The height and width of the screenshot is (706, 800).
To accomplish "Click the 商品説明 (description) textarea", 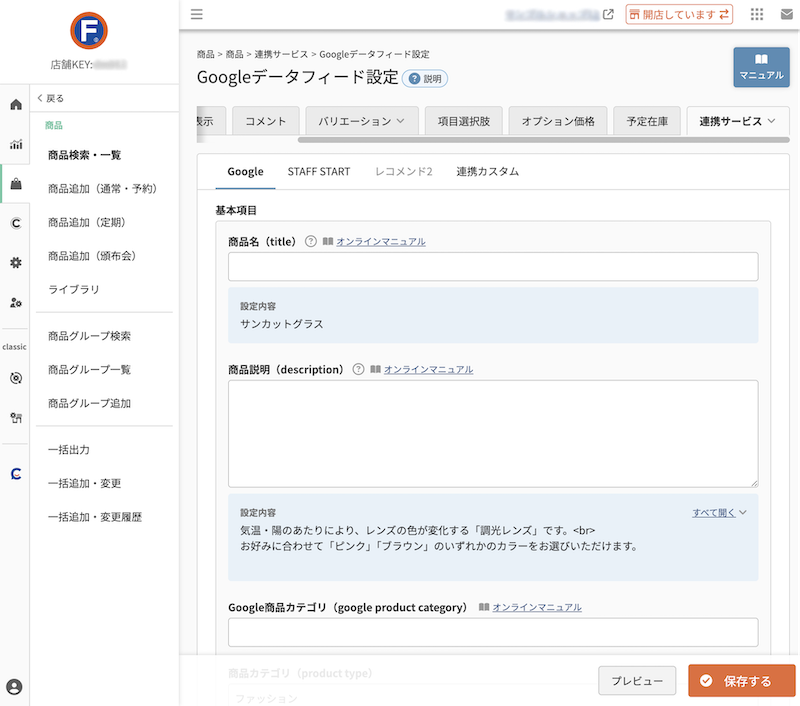I will click(x=493, y=434).
